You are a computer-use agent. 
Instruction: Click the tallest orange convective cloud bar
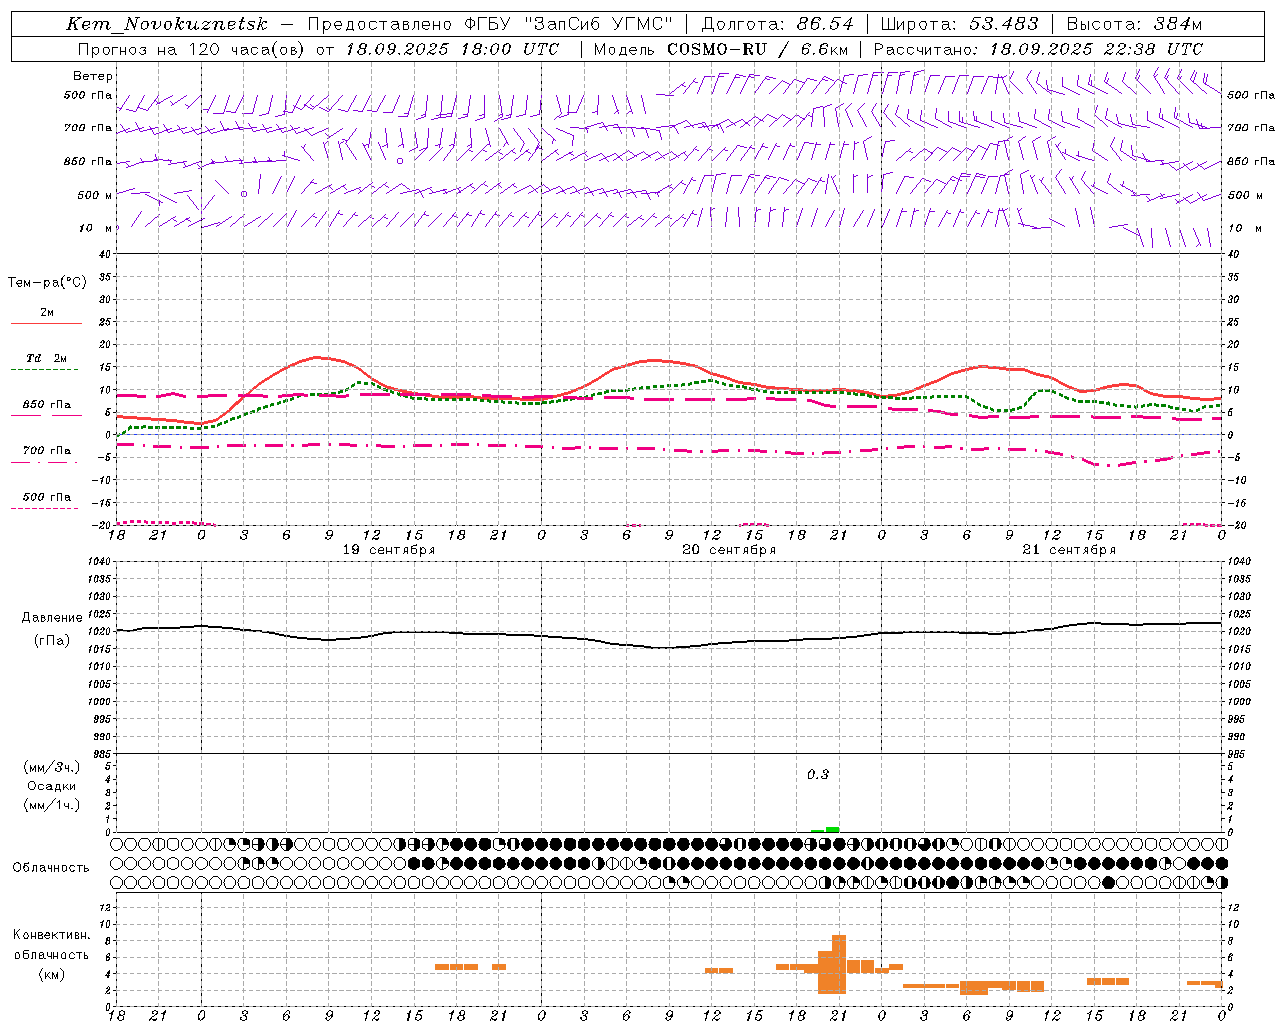pyautogui.click(x=839, y=964)
